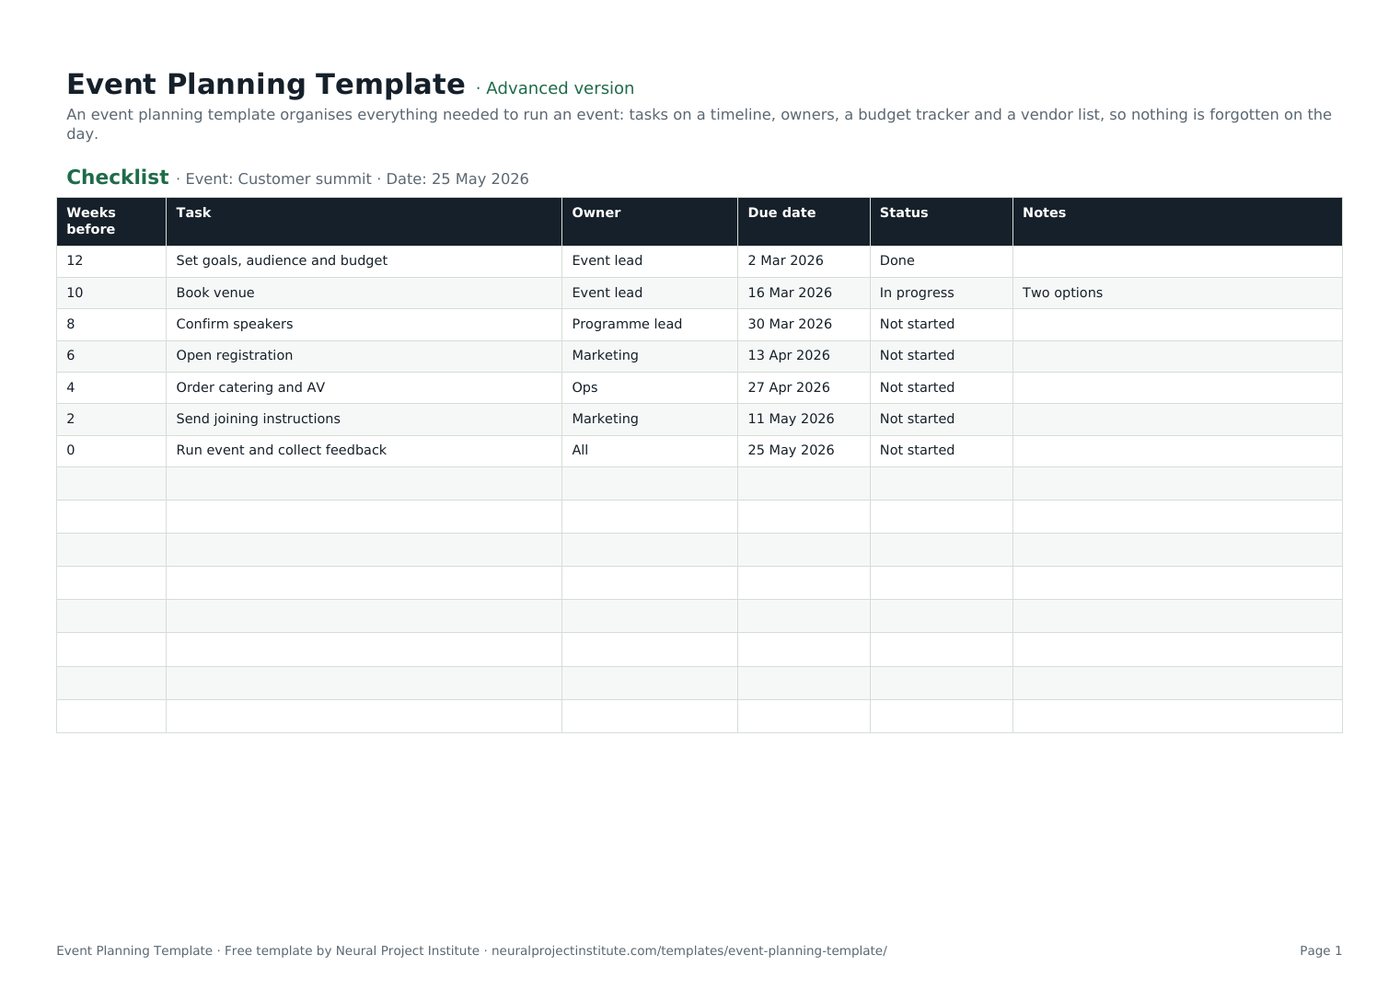Click the 'In progress' status cell
Image resolution: width=1400 pixels, height=989 pixels.
pos(941,293)
